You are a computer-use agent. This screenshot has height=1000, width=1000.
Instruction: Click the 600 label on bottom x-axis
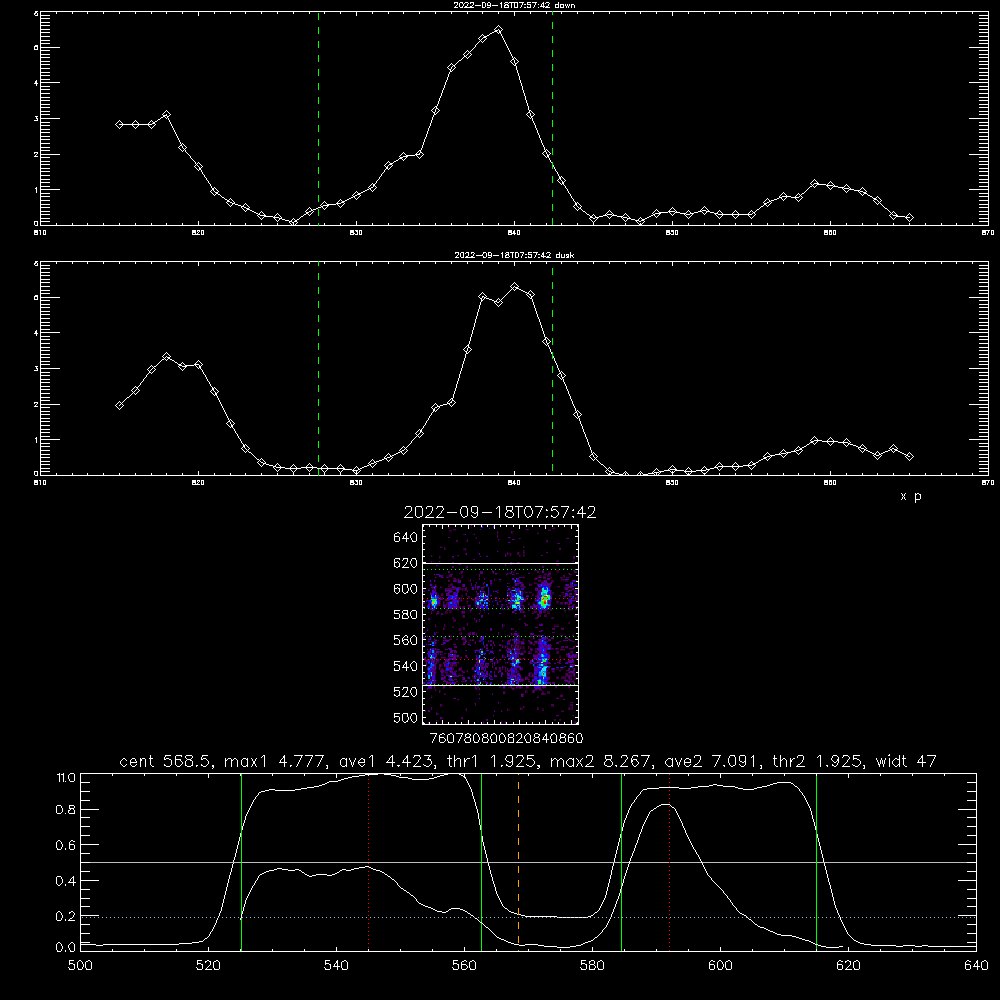pyautogui.click(x=720, y=966)
